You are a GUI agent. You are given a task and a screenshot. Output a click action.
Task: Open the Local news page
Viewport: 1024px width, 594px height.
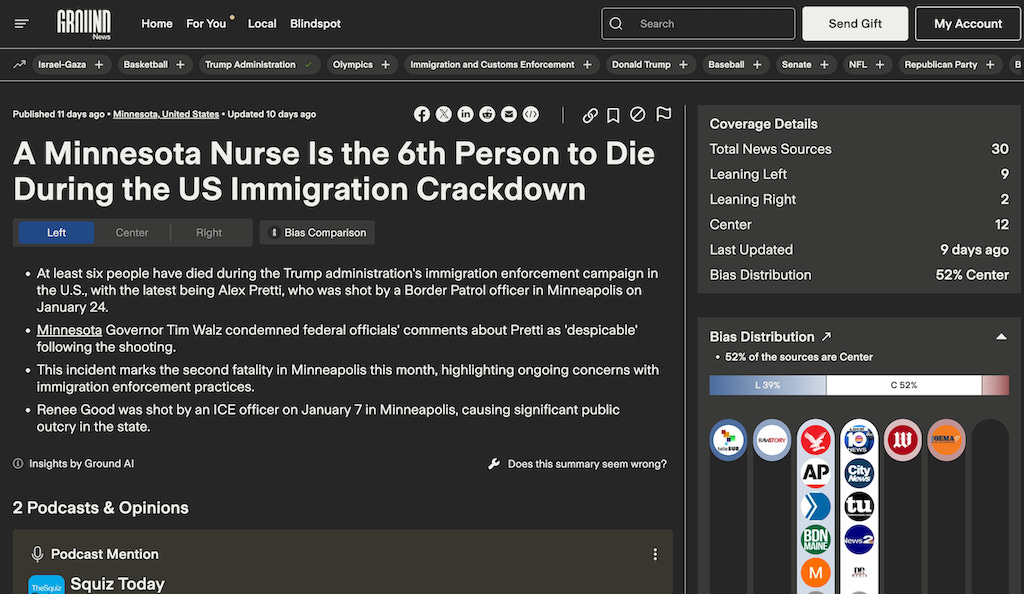[x=262, y=23]
